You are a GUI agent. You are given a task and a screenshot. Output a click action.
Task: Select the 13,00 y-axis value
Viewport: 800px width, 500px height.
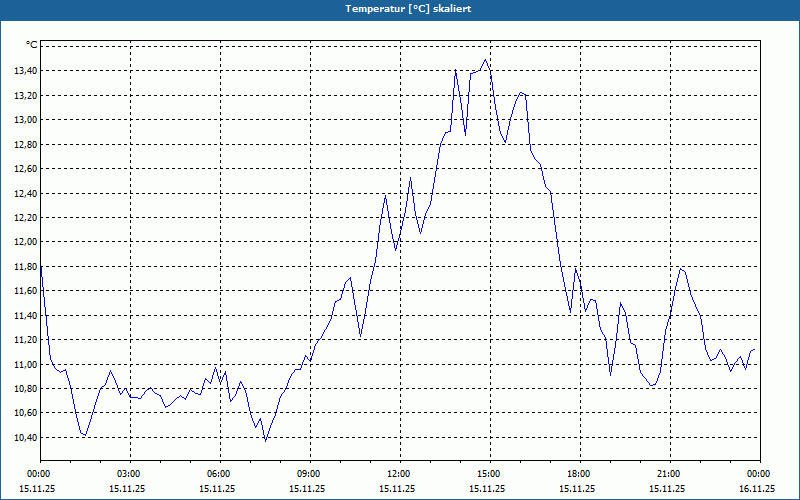pyautogui.click(x=25, y=119)
